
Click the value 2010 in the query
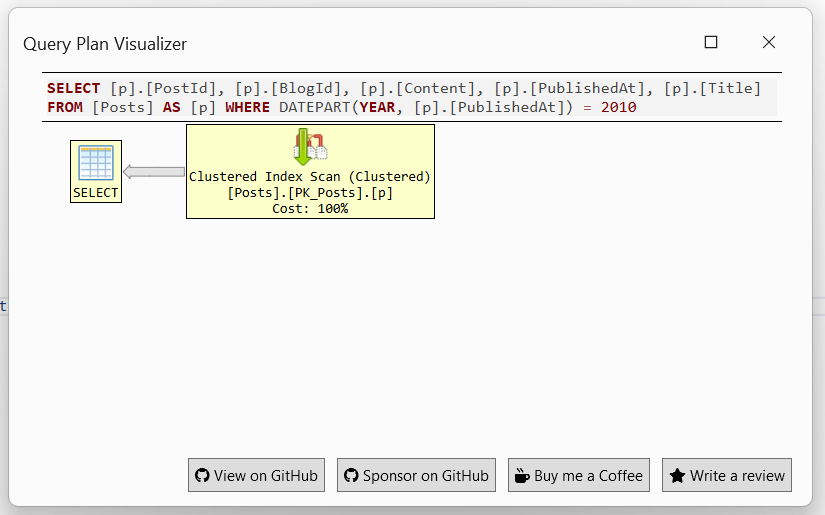[x=619, y=107]
